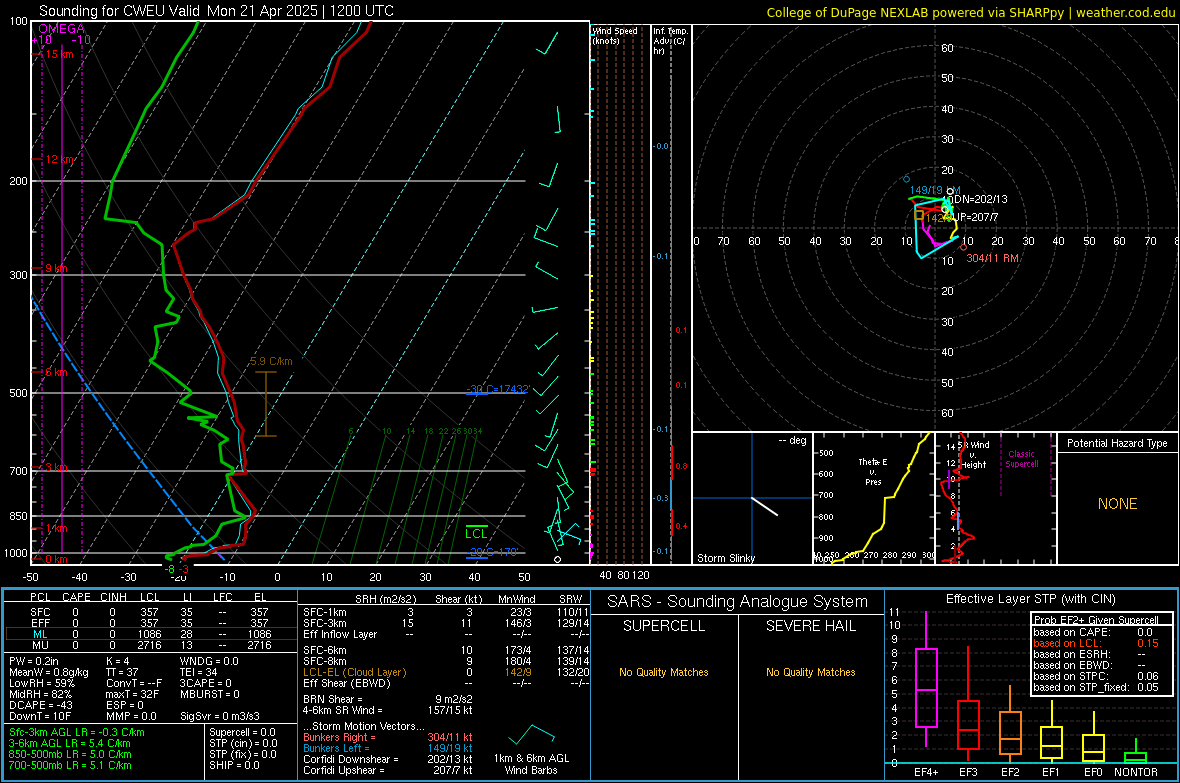Click the white Storm Slinky line plot
The height and width of the screenshot is (783, 1180).
coord(765,506)
